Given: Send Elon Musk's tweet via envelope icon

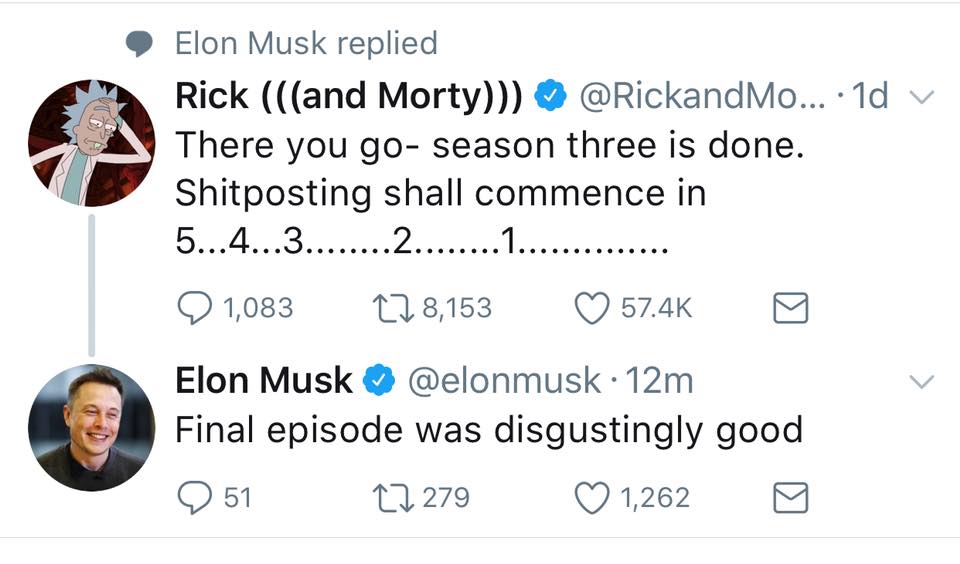Looking at the screenshot, I should click(x=790, y=497).
